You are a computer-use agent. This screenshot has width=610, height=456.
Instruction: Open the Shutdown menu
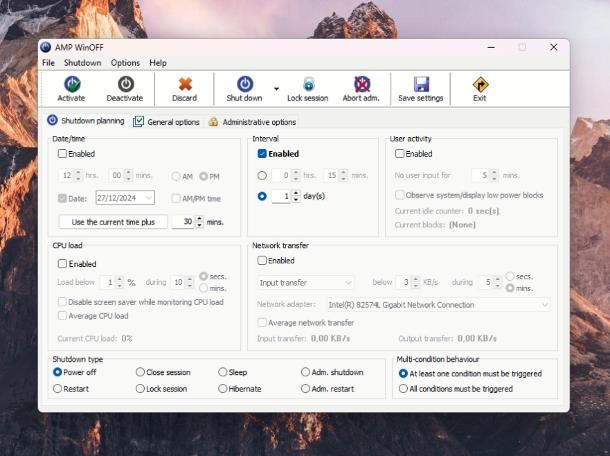82,63
